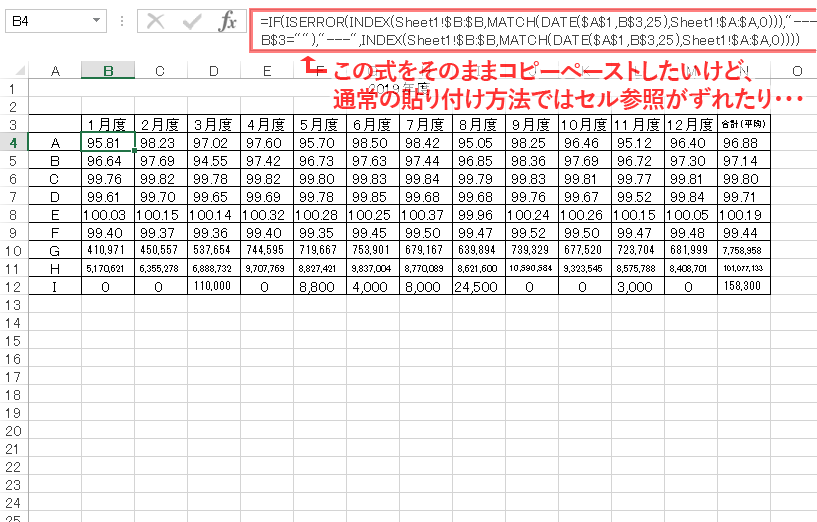The width and height of the screenshot is (817, 522).
Task: Click the 合計(平均) header cell
Action: 744,125
